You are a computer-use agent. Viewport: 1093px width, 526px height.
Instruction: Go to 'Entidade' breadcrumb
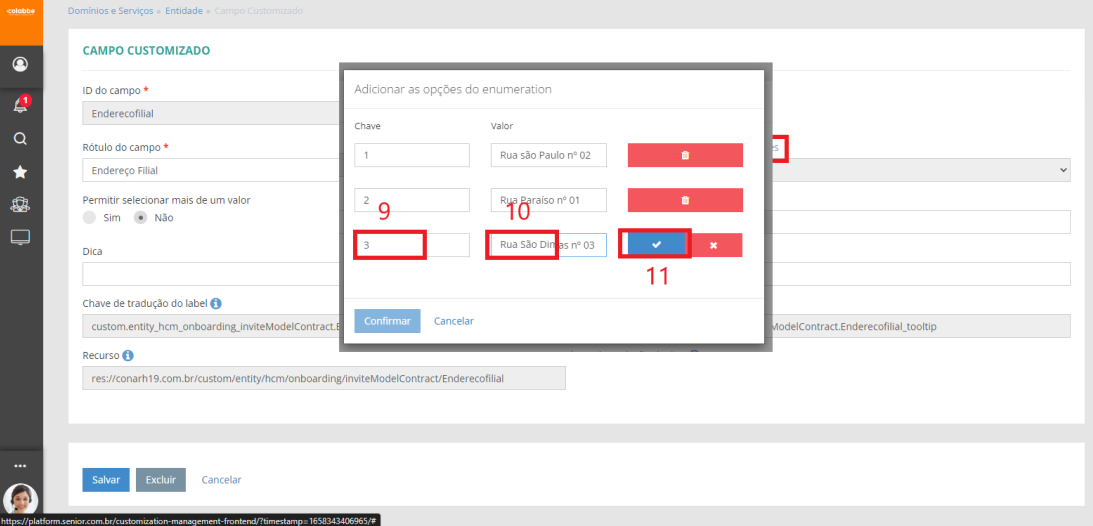click(185, 11)
